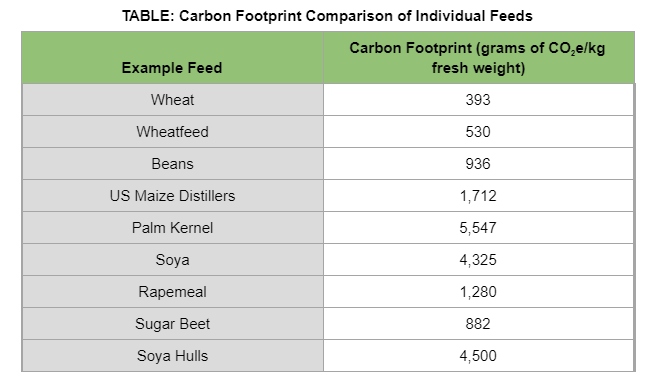Screen dimensions: 655x391
Task: Click the 5,547 value cell
Action: click(478, 228)
